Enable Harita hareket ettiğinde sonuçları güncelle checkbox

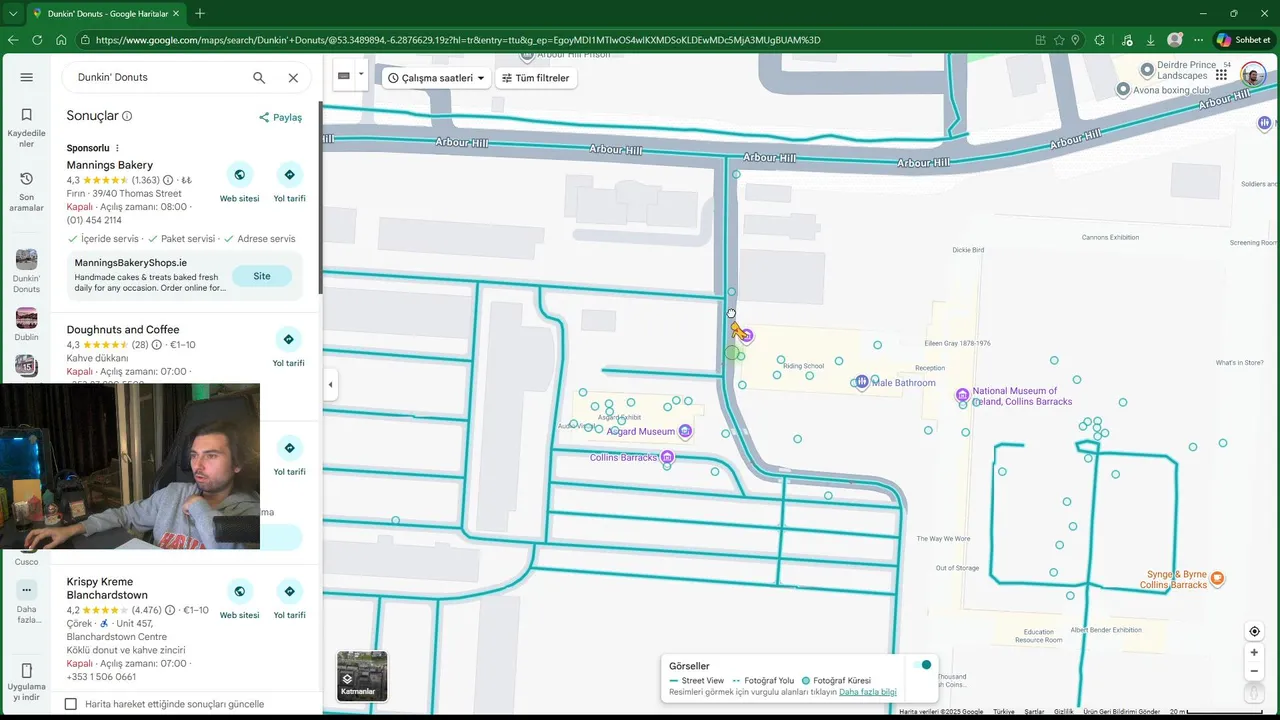[x=71, y=704]
